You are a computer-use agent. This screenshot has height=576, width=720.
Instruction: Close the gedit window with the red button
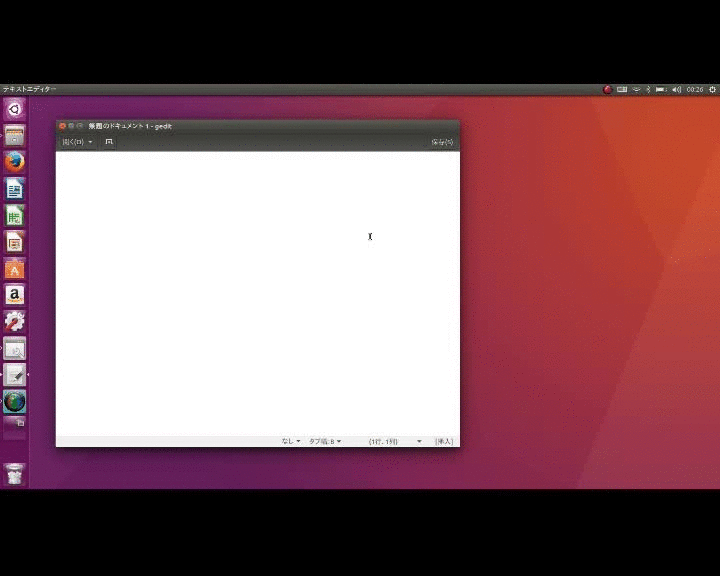click(x=62, y=126)
